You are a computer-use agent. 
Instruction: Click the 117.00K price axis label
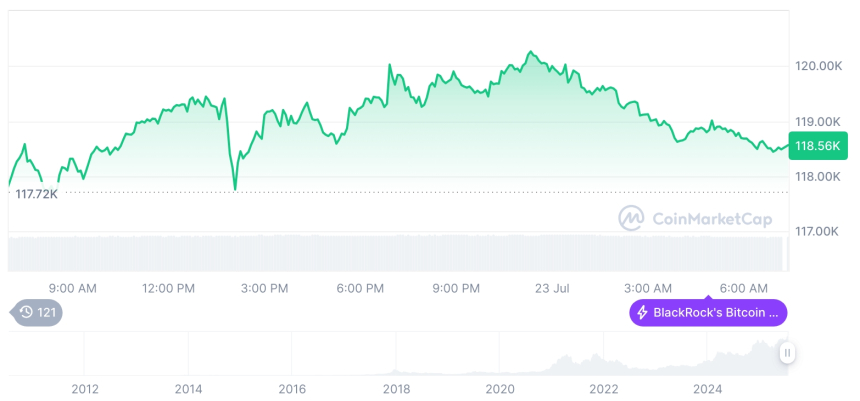pos(818,231)
